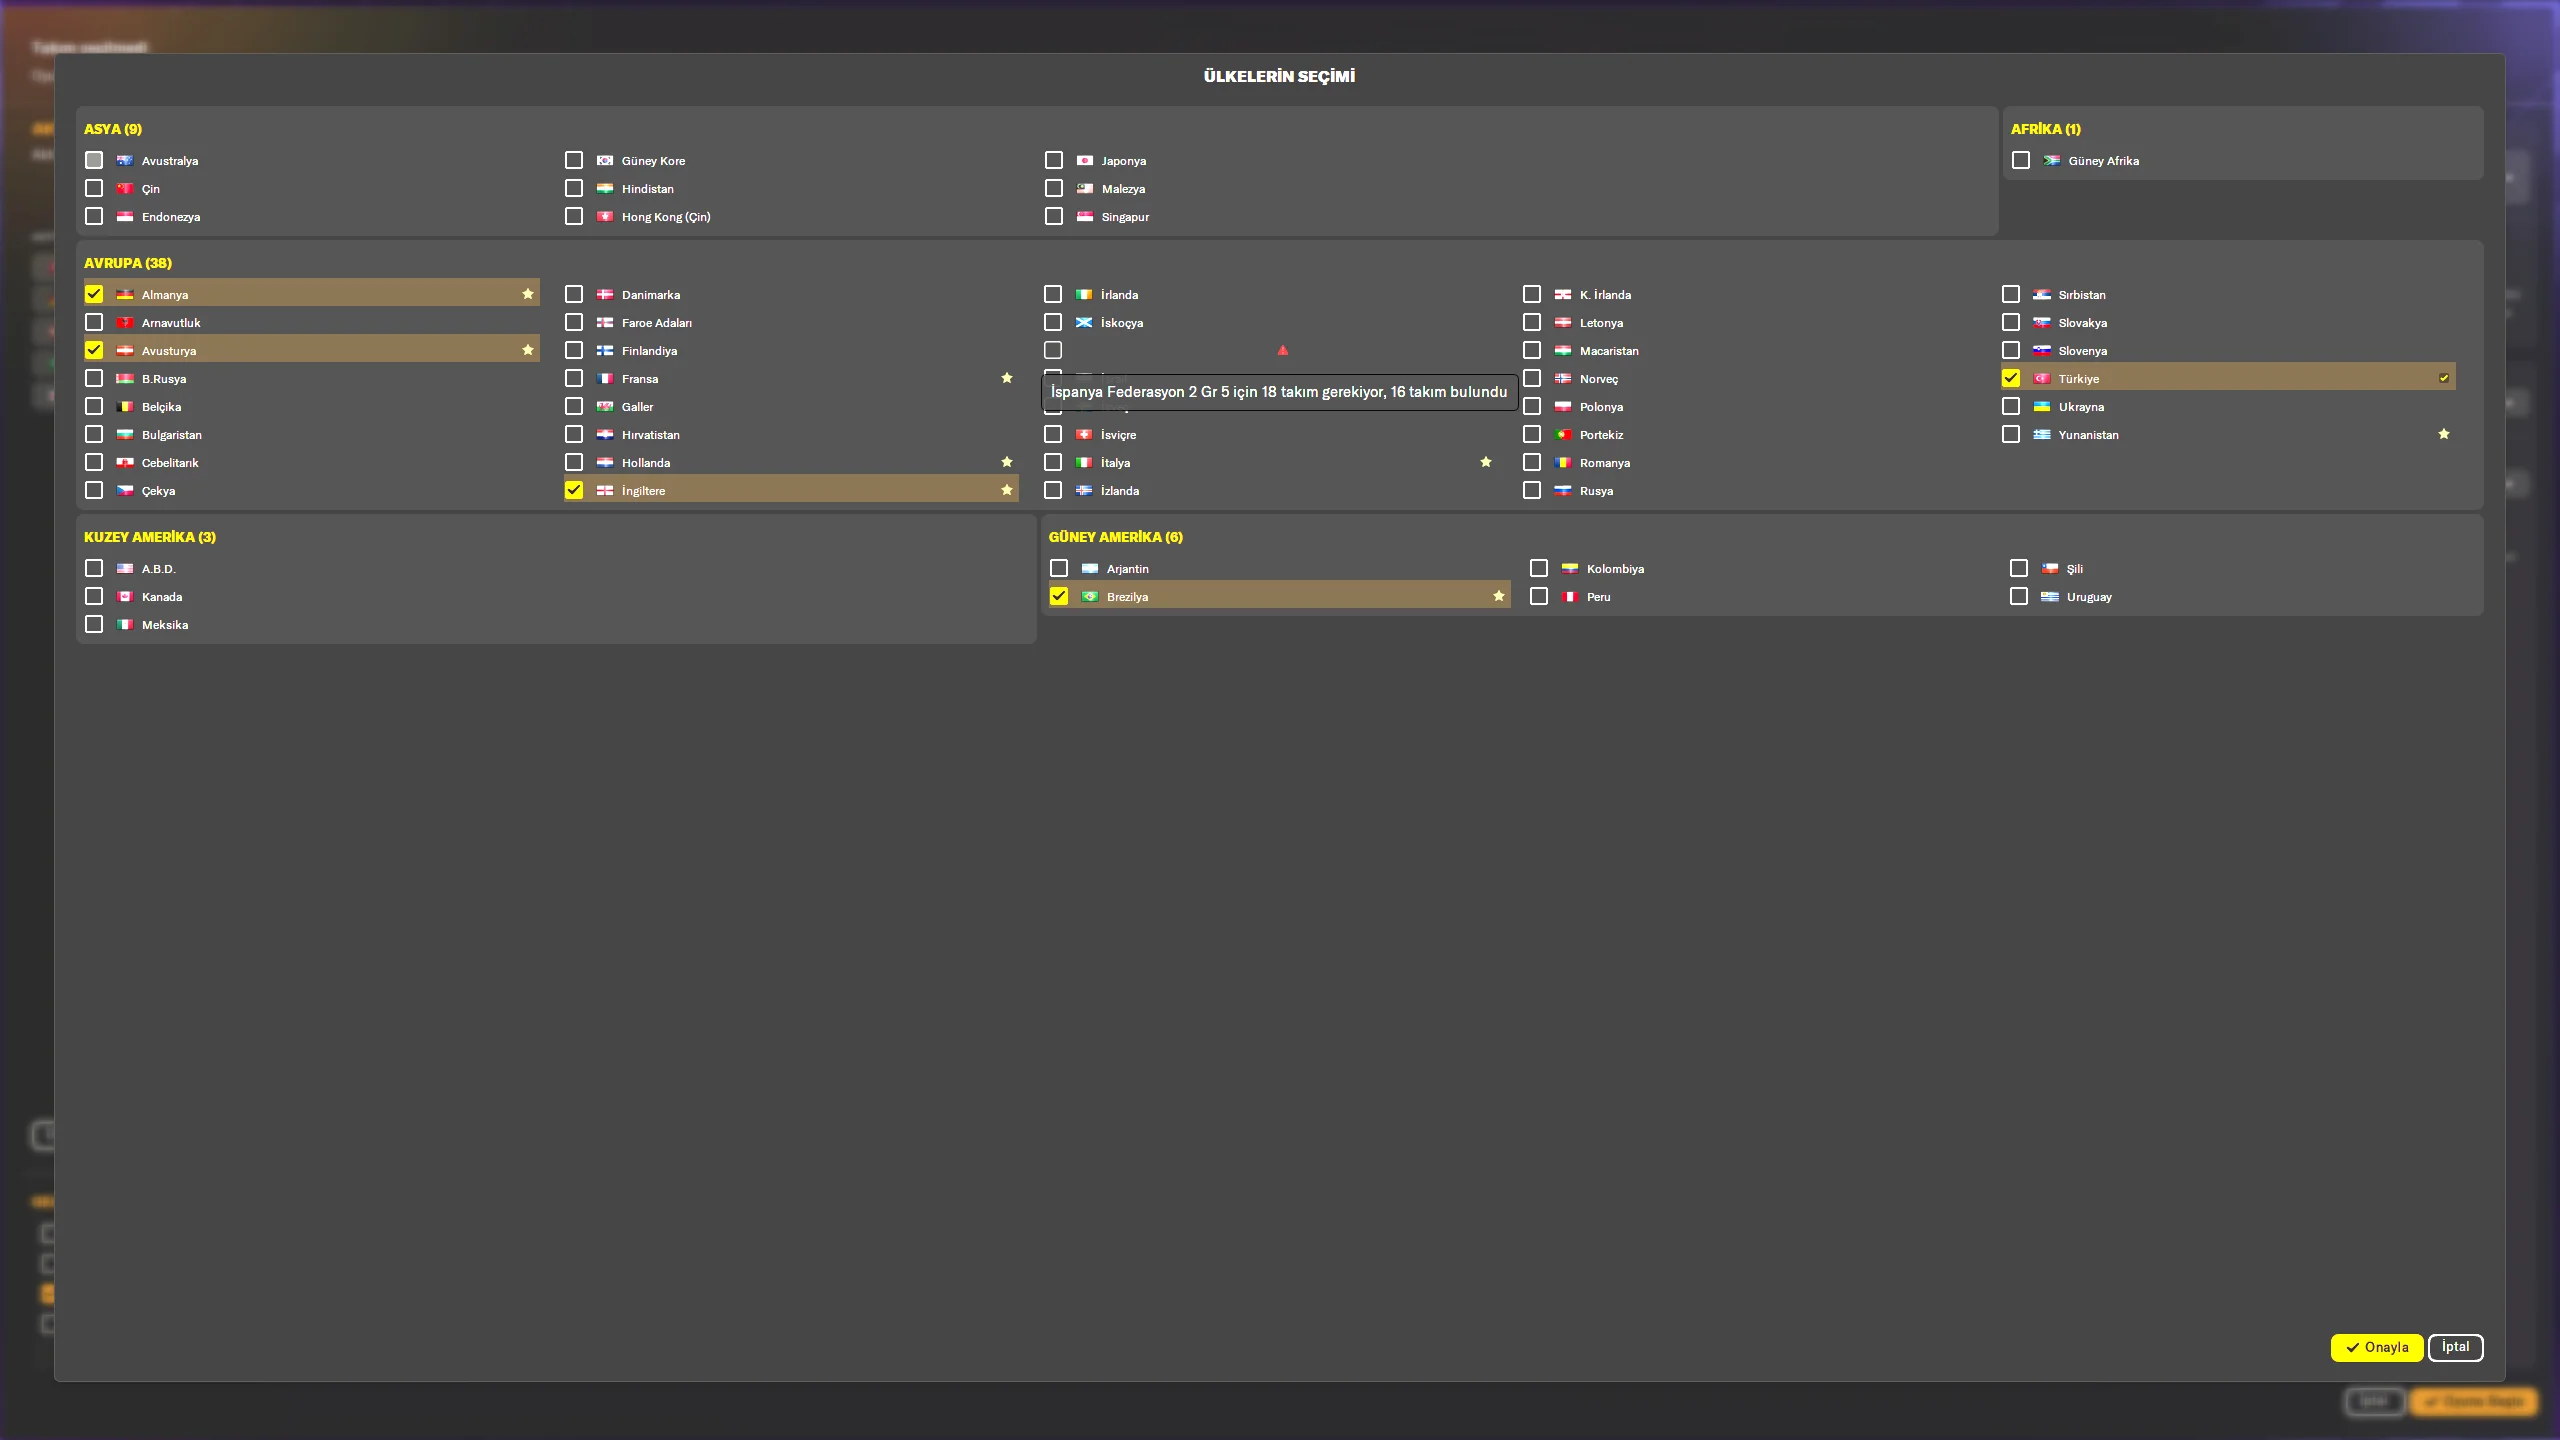Screen dimensions: 2560x1440
Task: Check the Güney Afrika checkbox
Action: point(2021,160)
